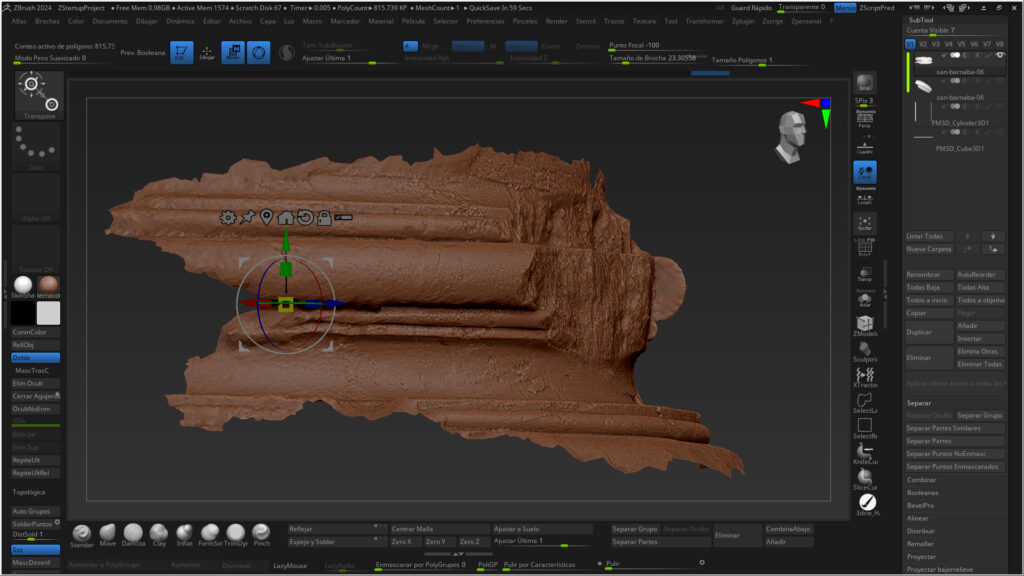Screen dimensions: 1024x576
Task: Select the SliceCurve tool icon
Action: coord(865,479)
